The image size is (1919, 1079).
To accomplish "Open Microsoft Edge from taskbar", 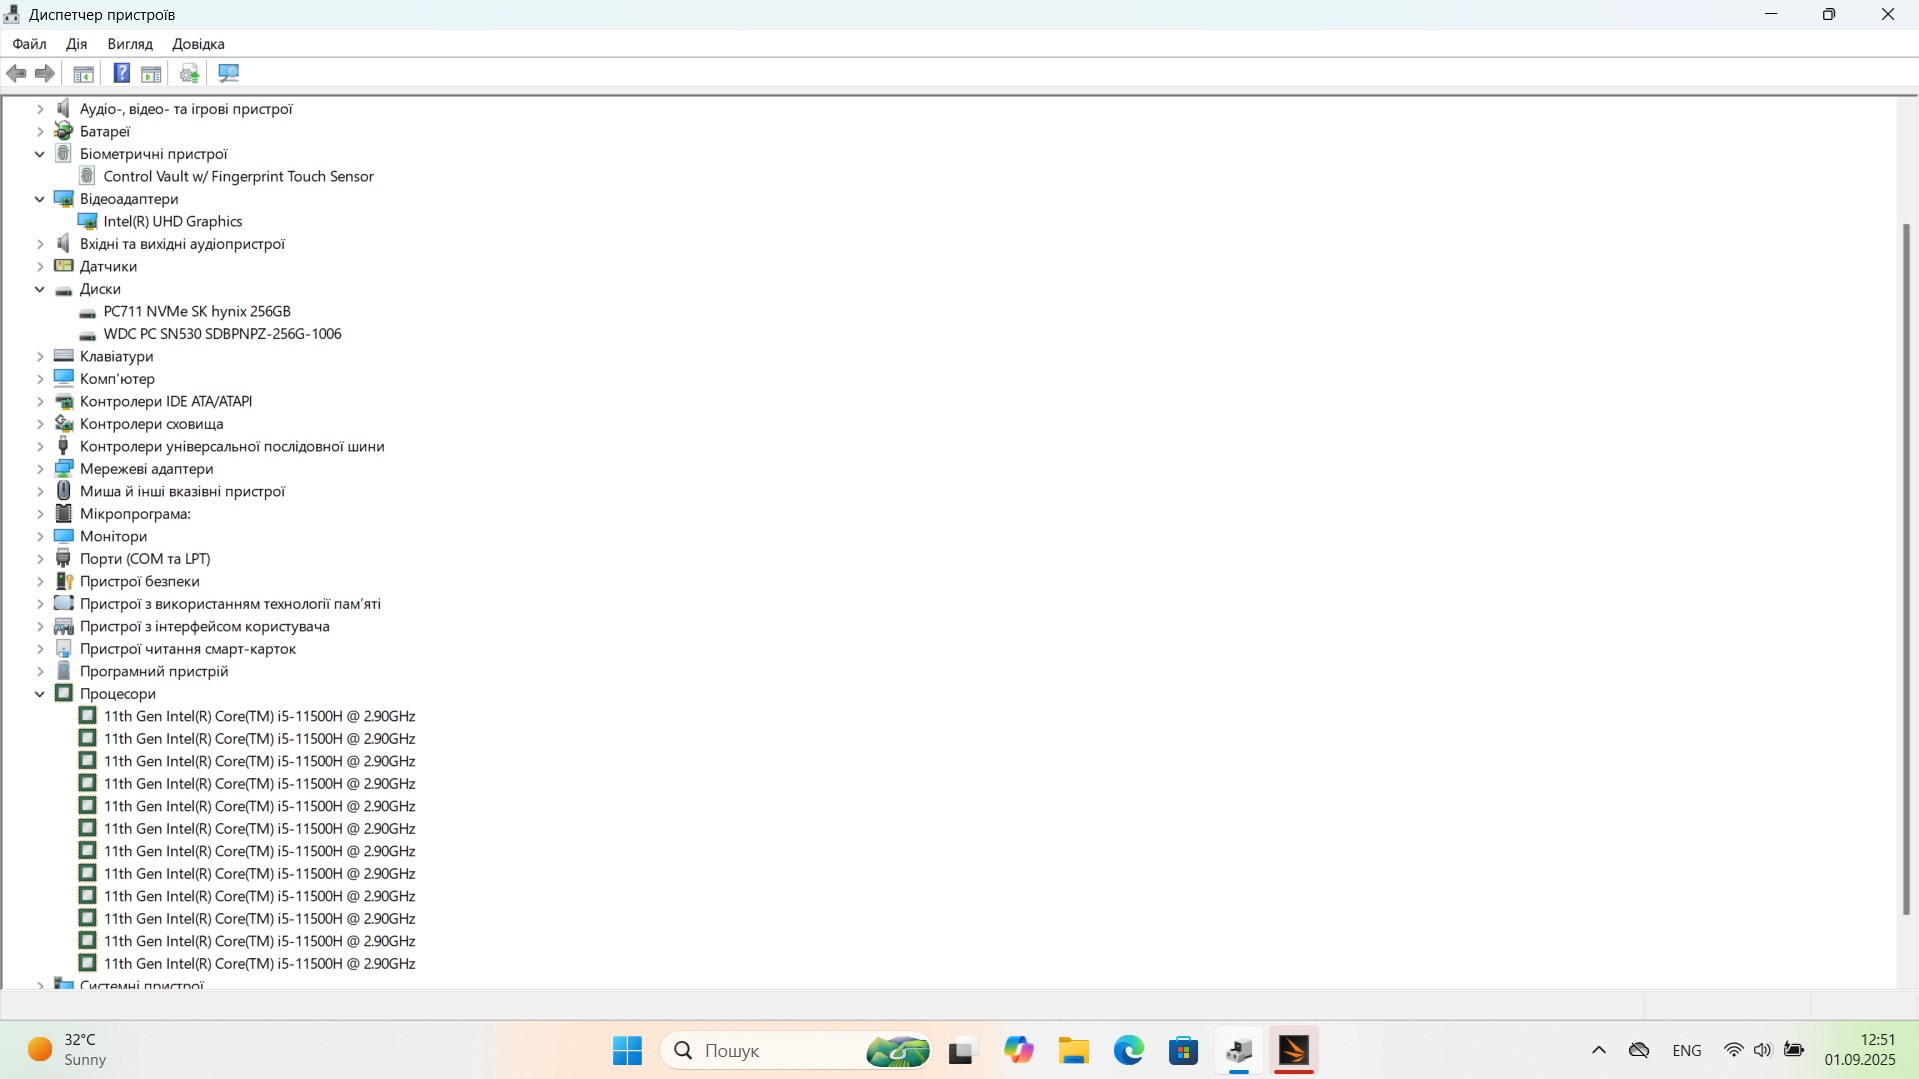I will click(1129, 1051).
